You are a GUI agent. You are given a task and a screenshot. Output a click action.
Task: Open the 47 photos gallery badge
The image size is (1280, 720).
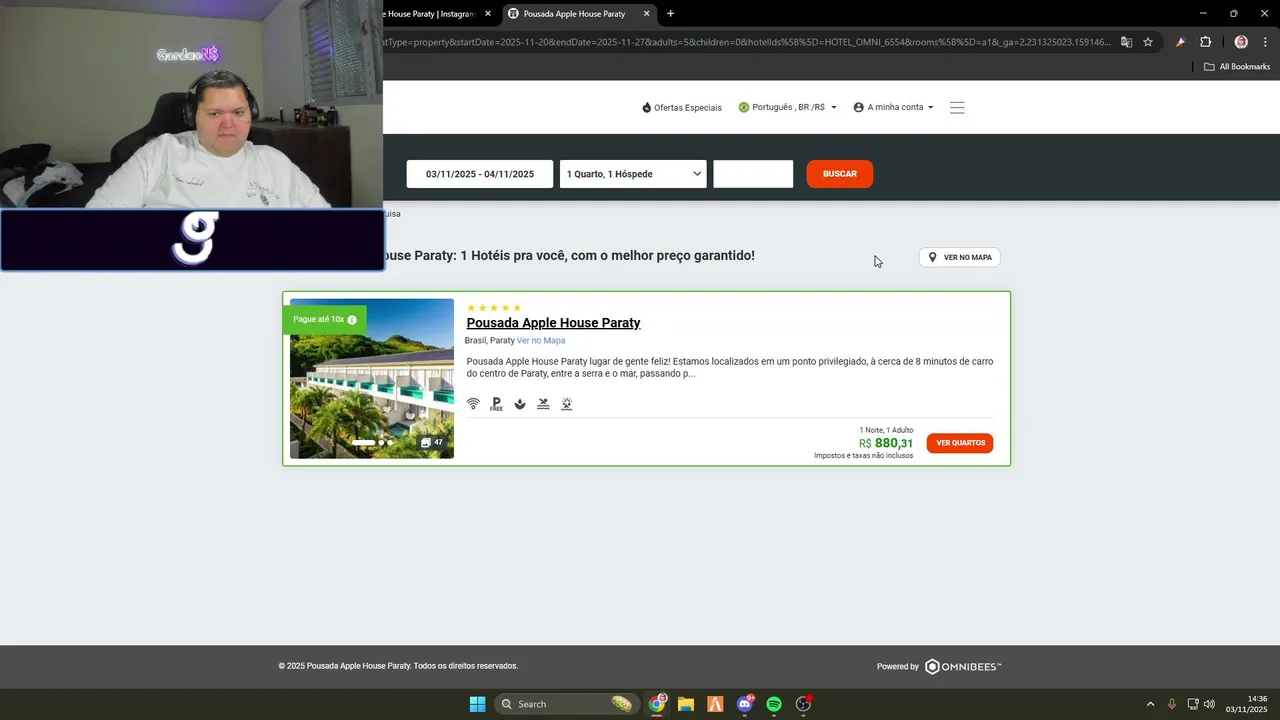(x=432, y=442)
